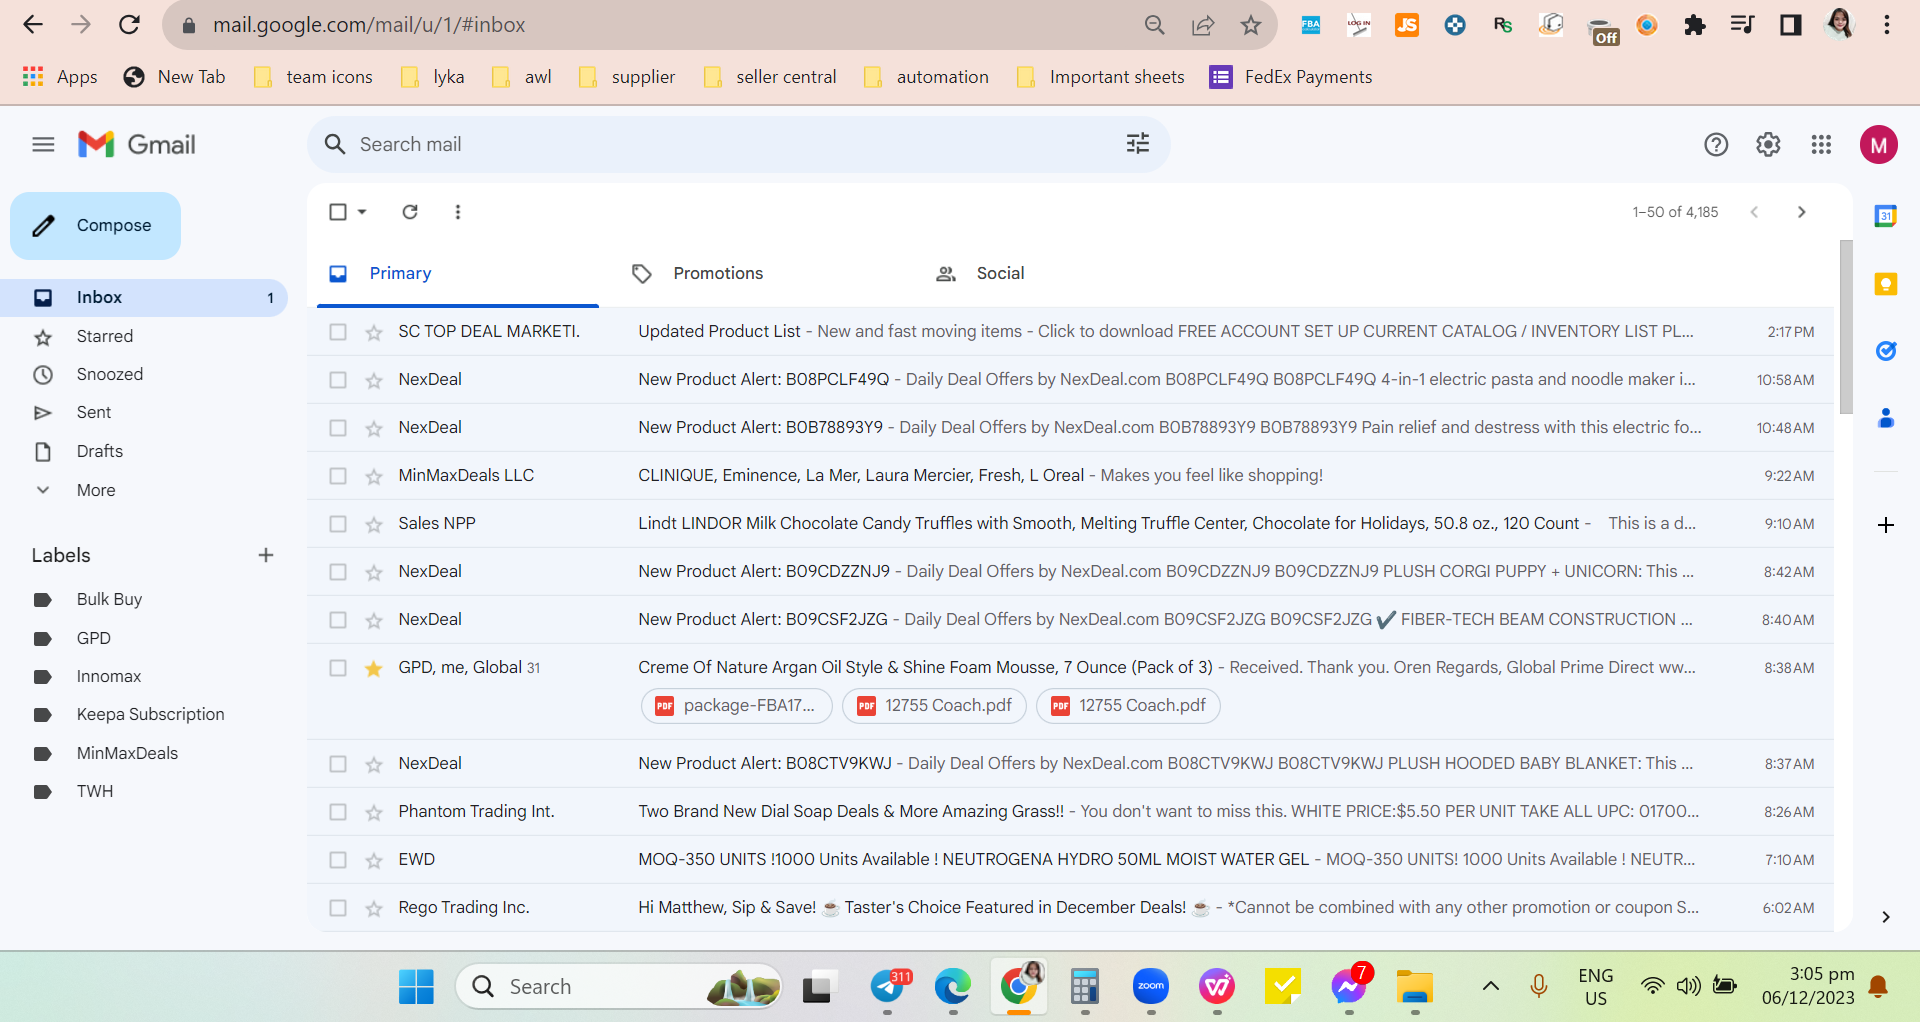Viewport: 1920px width, 1022px height.
Task: Open the select dropdown arrow beside checkbox
Action: click(x=362, y=212)
